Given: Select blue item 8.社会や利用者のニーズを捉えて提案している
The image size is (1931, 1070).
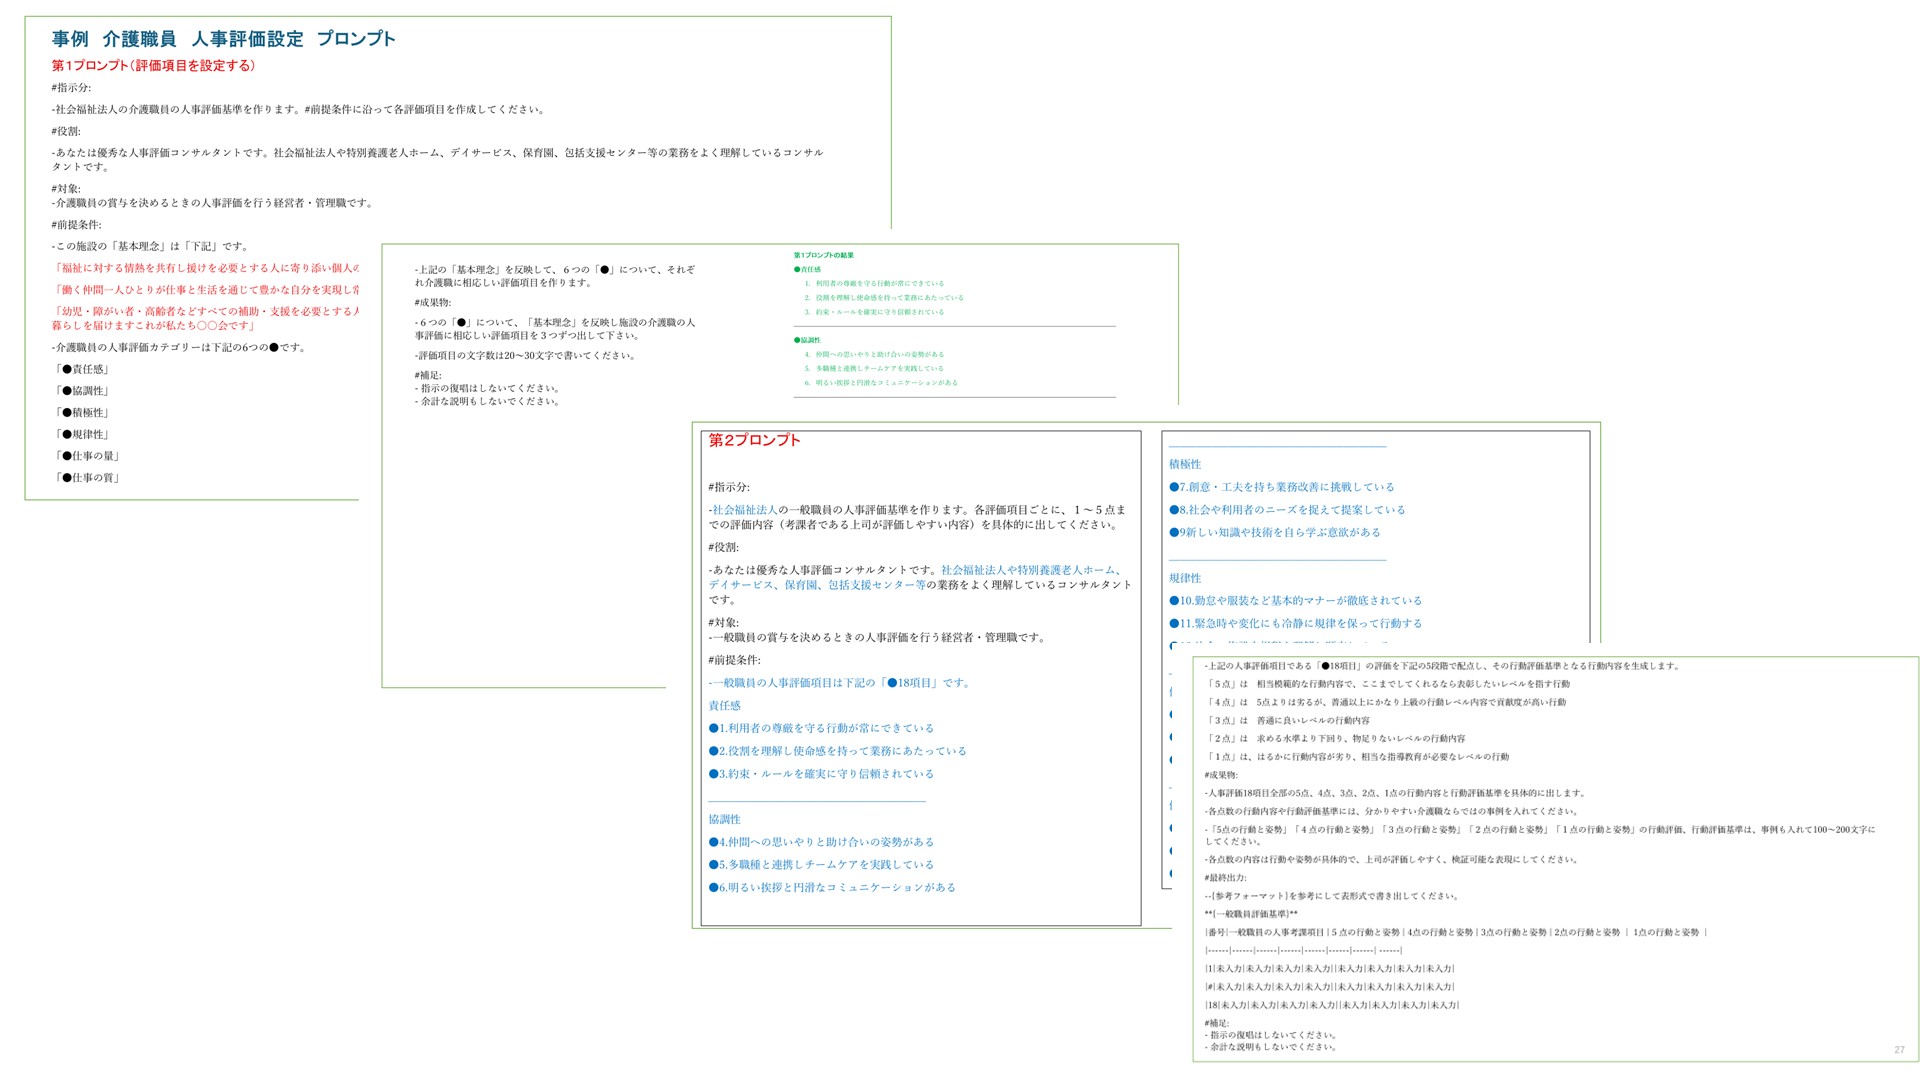Looking at the screenshot, I should point(1287,510).
